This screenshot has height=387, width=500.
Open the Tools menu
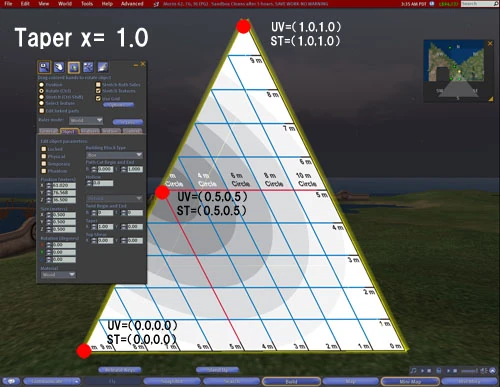coord(87,4)
